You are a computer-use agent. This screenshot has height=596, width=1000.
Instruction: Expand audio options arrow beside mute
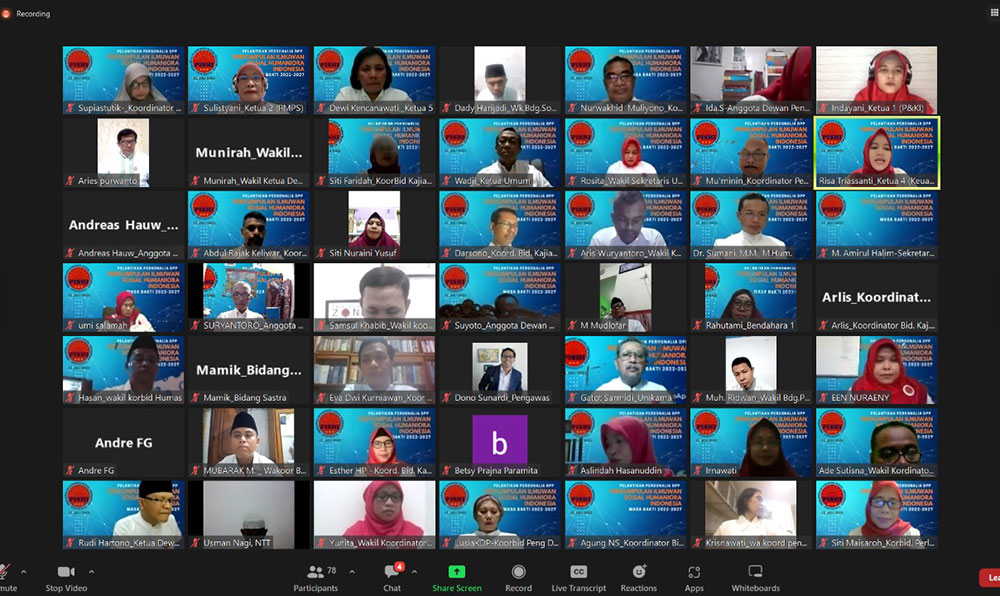click(x=24, y=572)
